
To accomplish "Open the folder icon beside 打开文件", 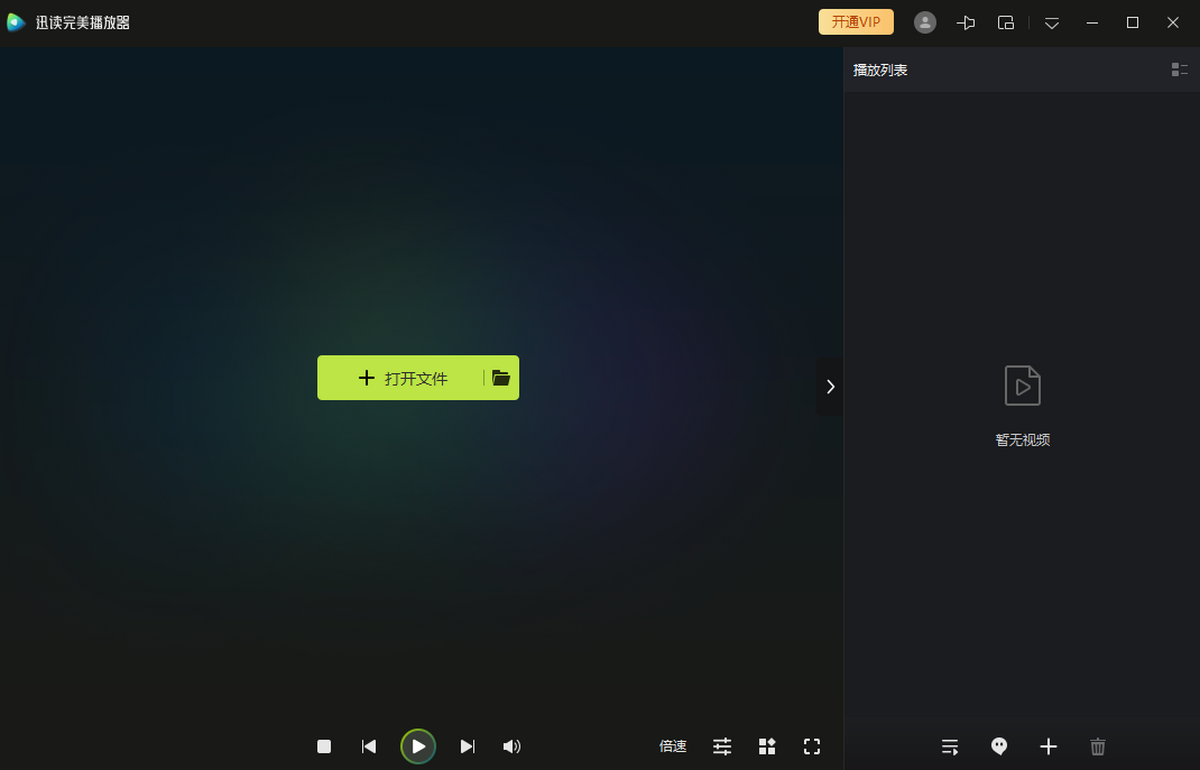I will 501,378.
